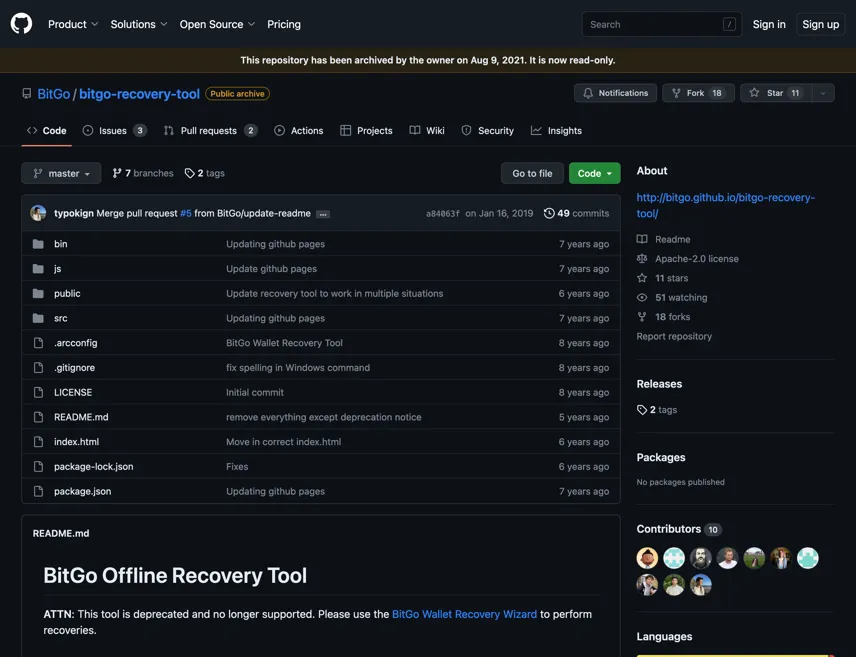Focus the Search input field

click(662, 24)
